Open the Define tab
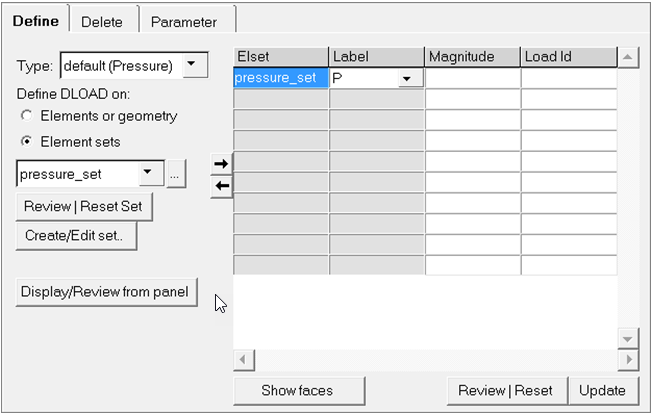Screen dimensions: 653x414 [36, 21]
